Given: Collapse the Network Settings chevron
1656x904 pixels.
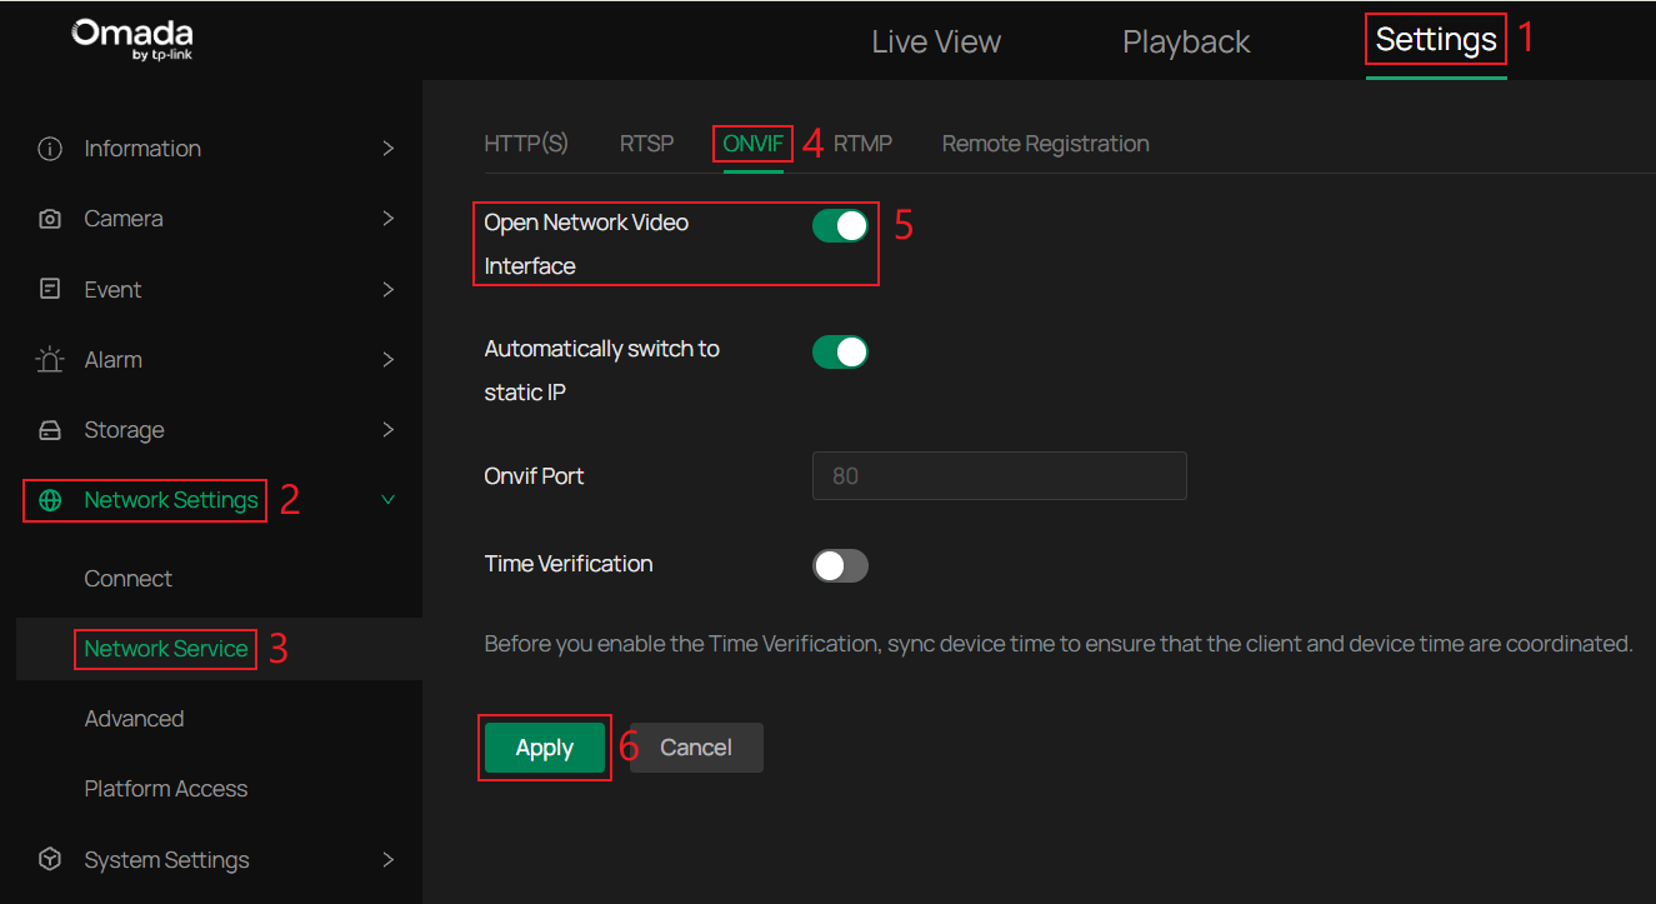Looking at the screenshot, I should point(388,500).
